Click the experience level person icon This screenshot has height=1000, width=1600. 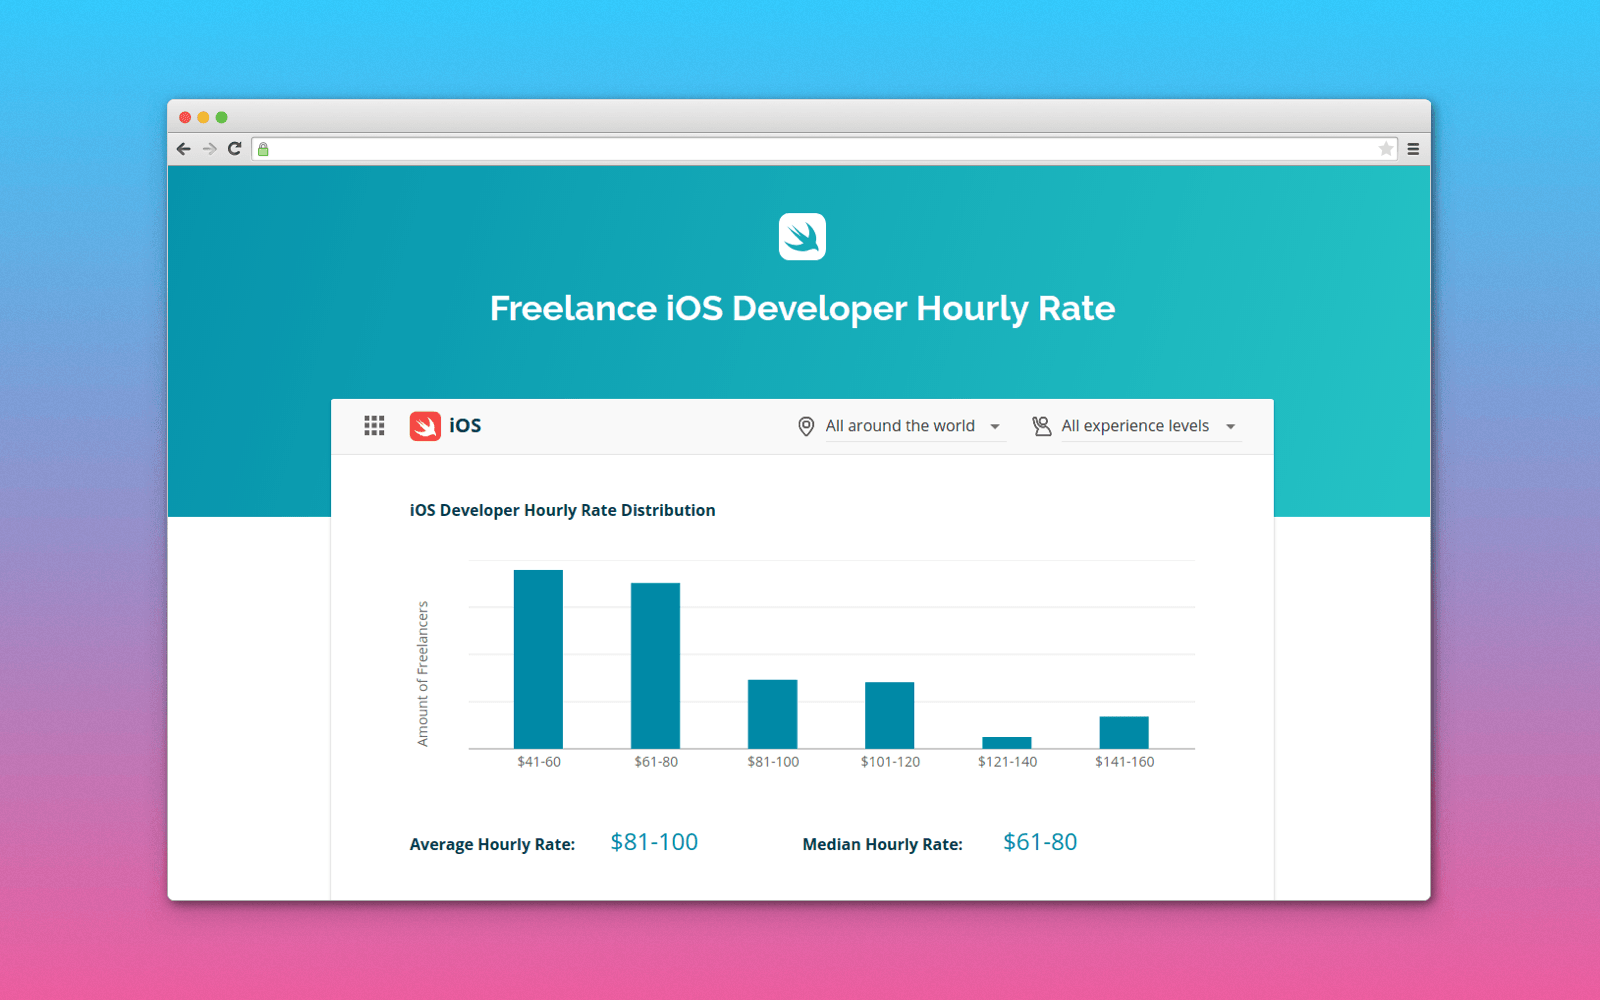(1041, 426)
